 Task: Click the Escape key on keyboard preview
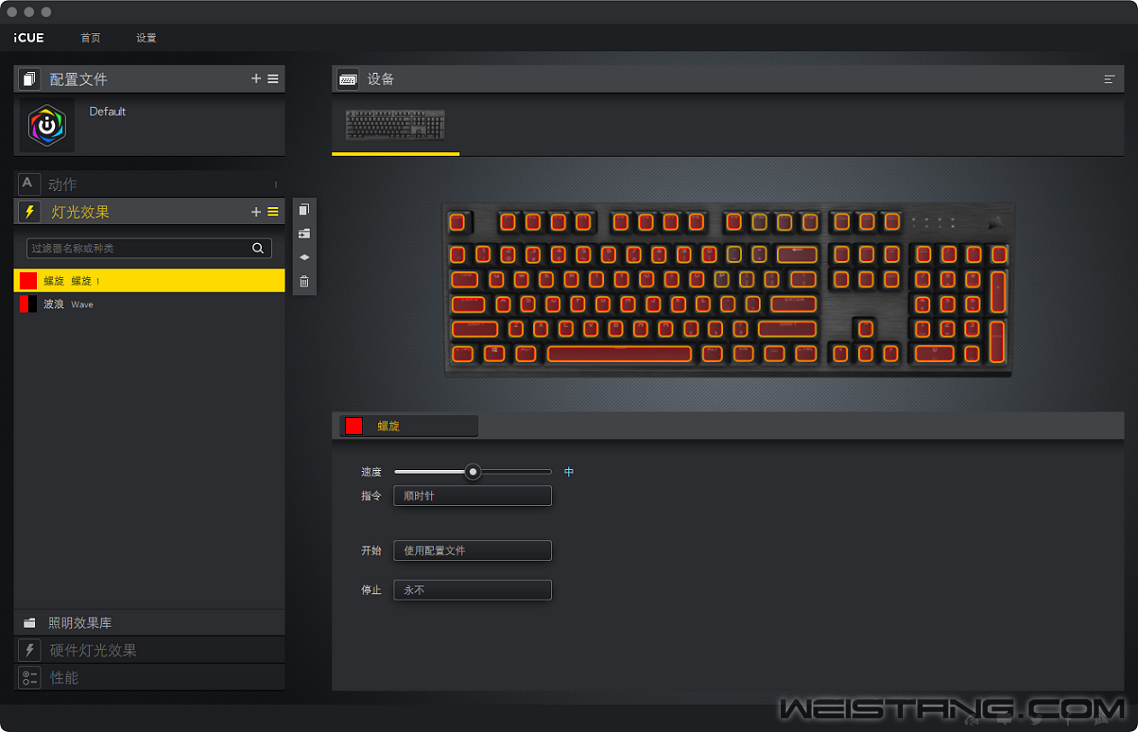click(457, 222)
